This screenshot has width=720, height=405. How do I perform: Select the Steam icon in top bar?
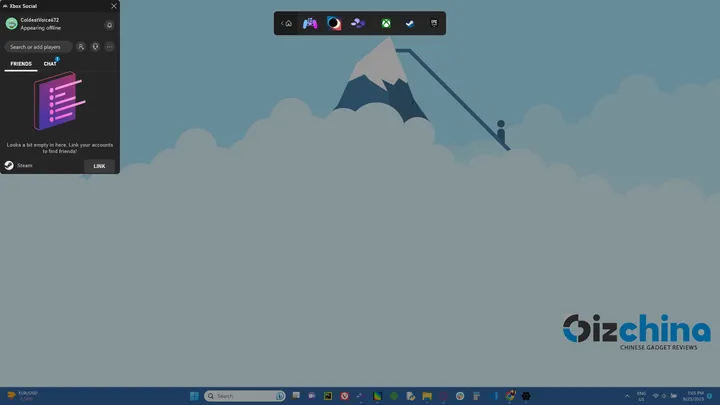tap(409, 23)
